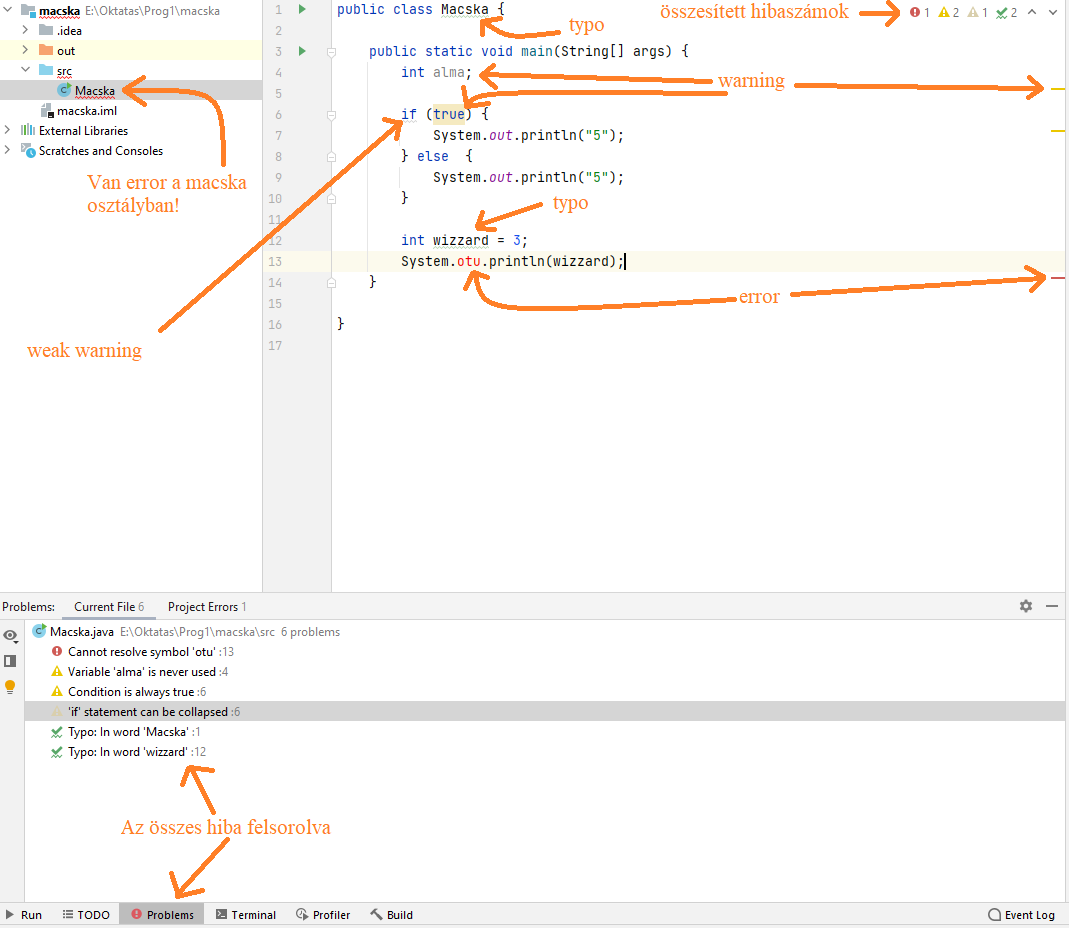The width and height of the screenshot is (1069, 928).
Task: Select 'Cannot resolve symbol otu' problem
Action: 545,652
